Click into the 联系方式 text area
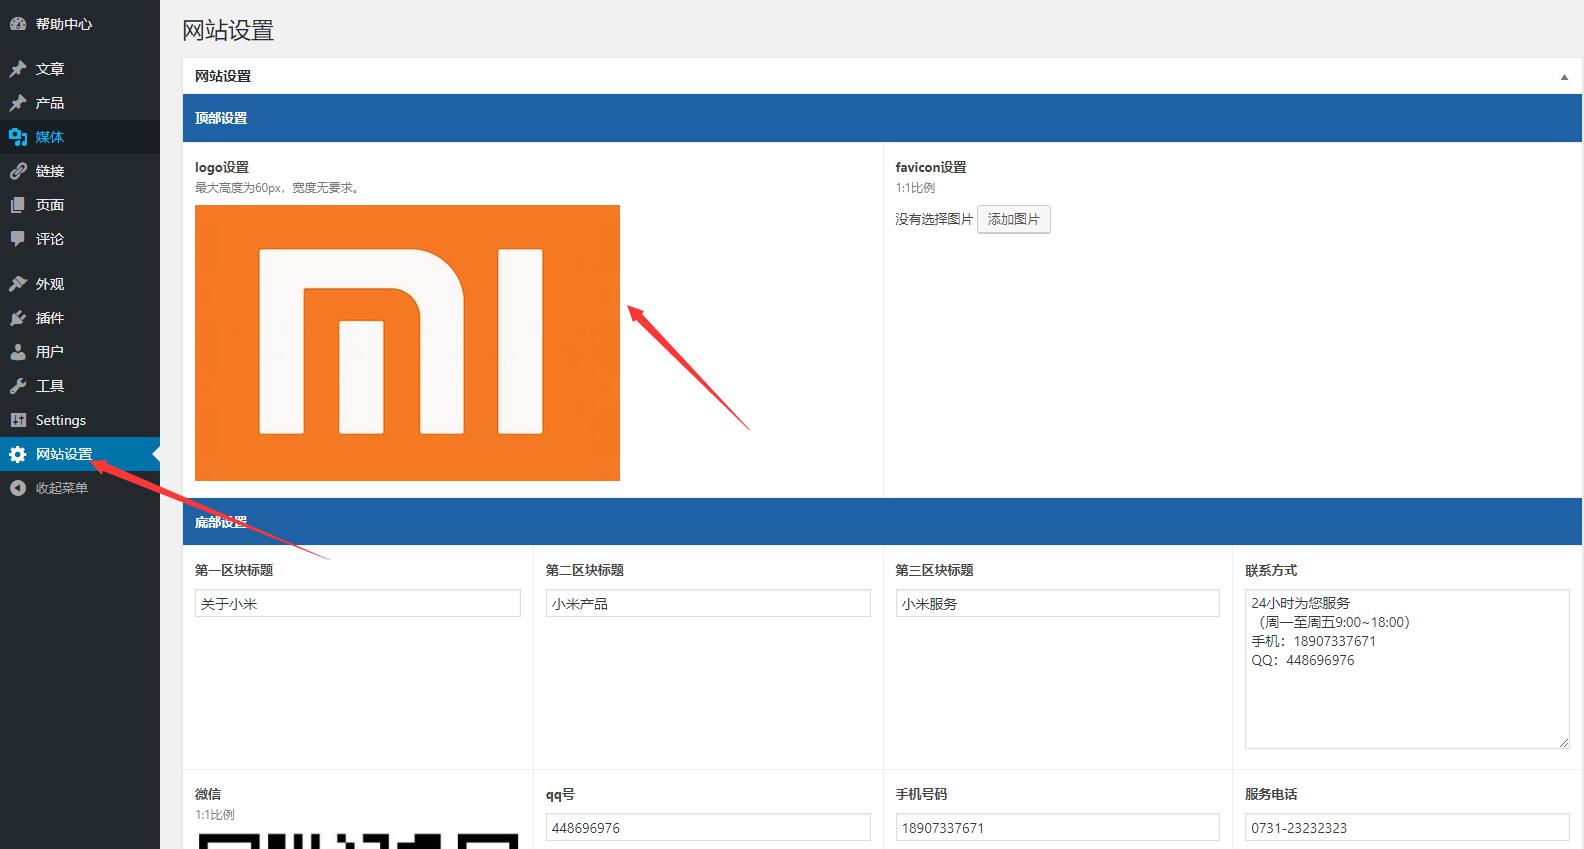Image resolution: width=1584 pixels, height=849 pixels. [1407, 669]
